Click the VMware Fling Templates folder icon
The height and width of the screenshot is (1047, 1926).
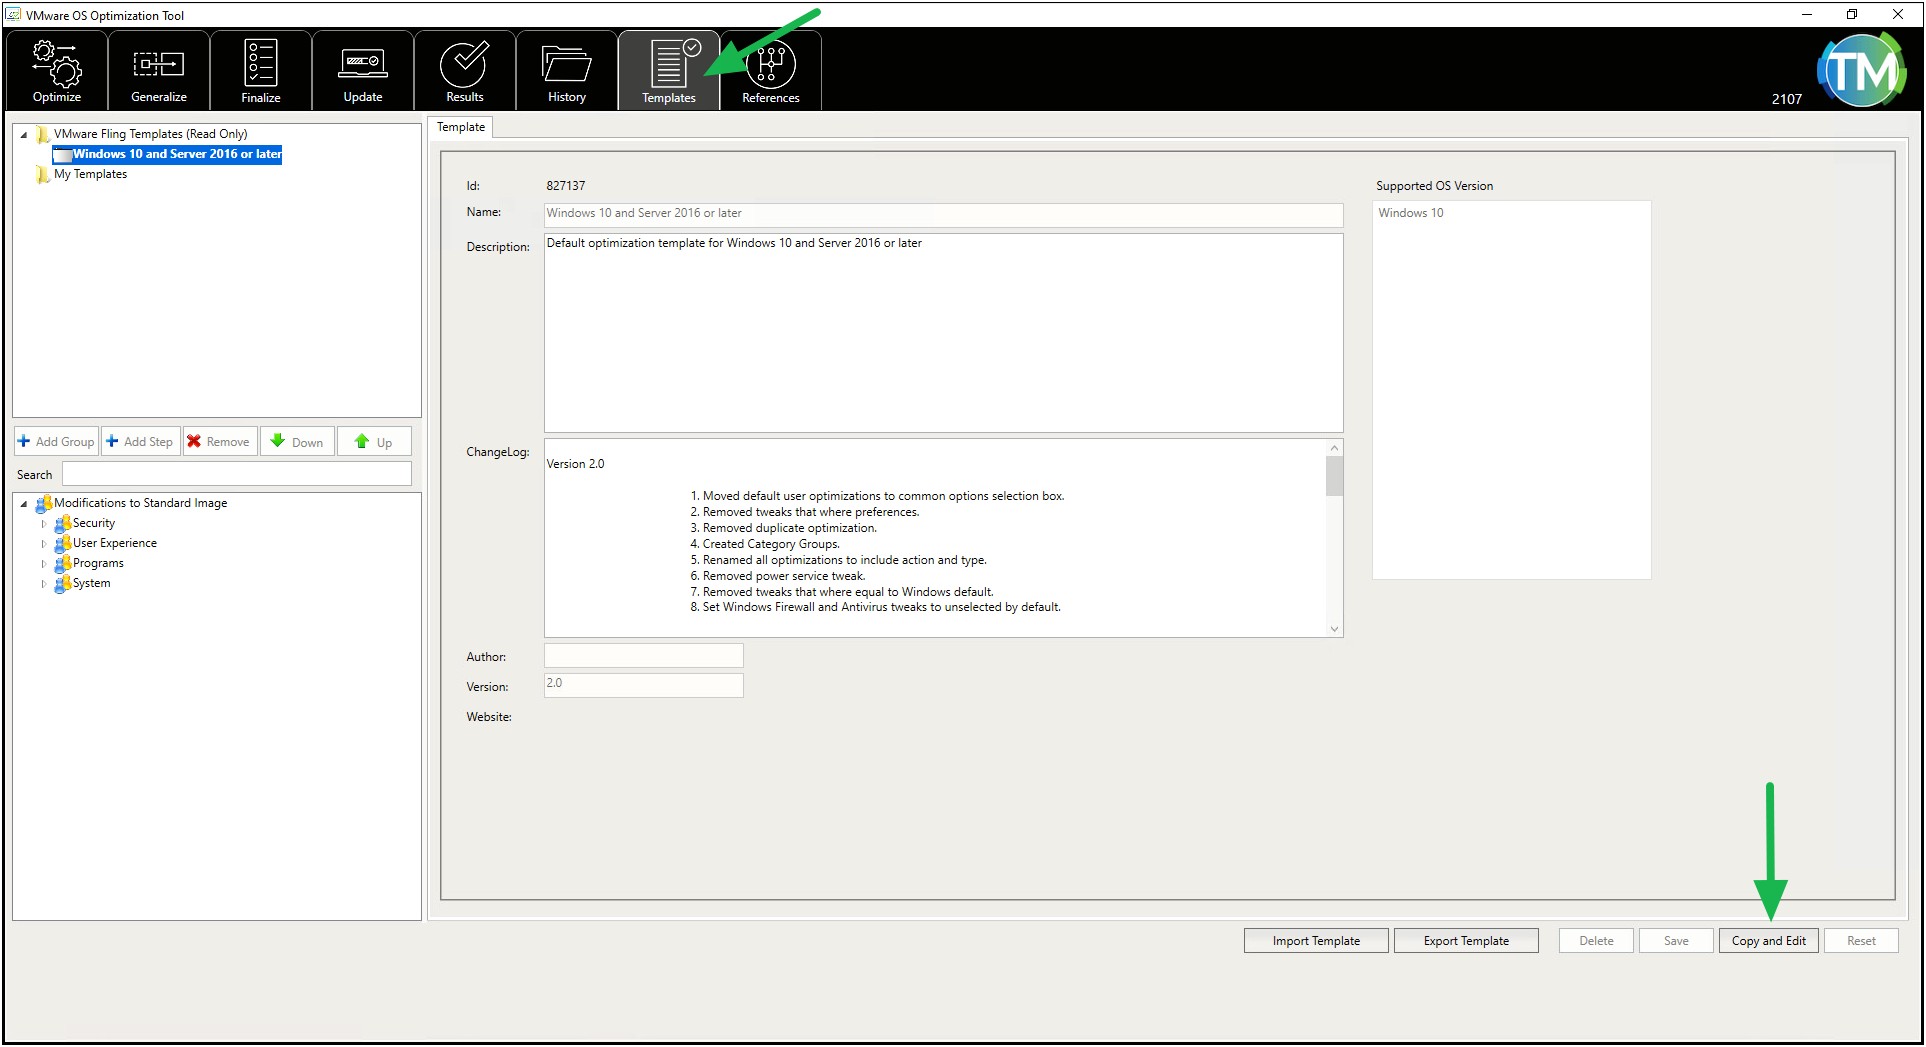point(42,134)
